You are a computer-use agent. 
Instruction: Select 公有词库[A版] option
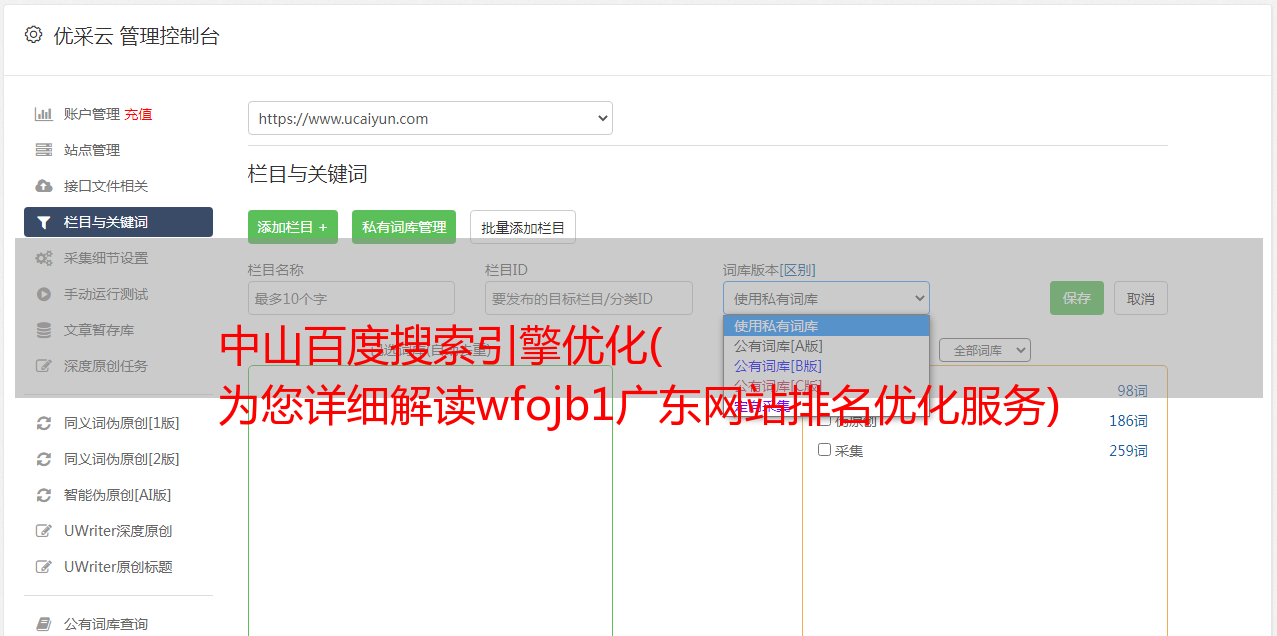pyautogui.click(x=826, y=346)
